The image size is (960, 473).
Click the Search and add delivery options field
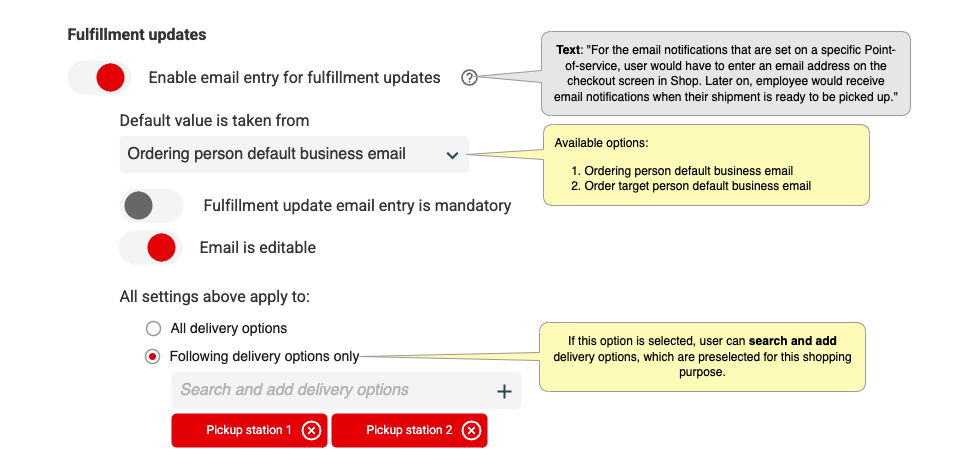pos(330,390)
